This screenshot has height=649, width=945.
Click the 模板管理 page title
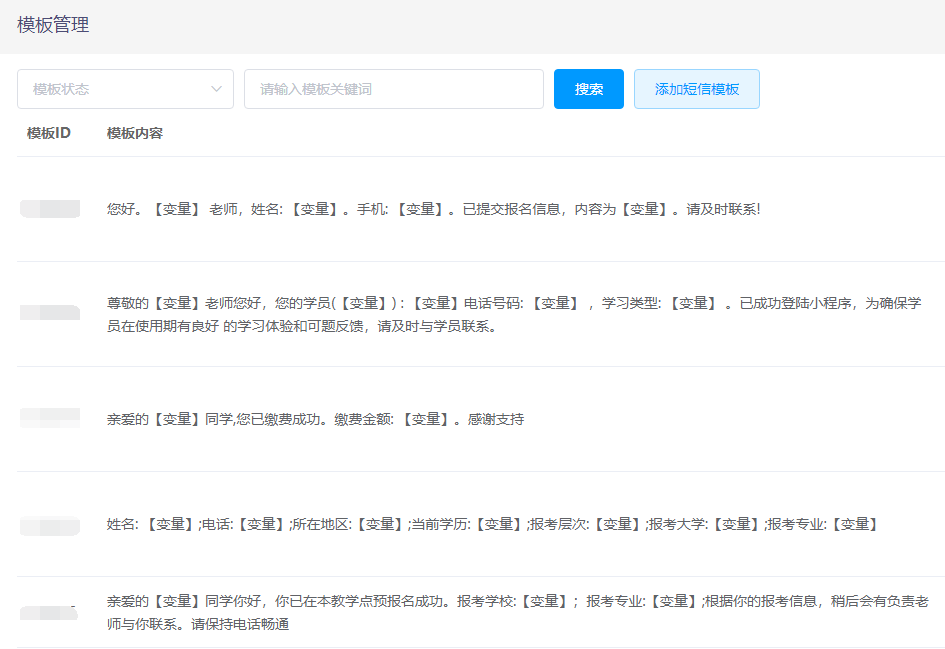click(53, 25)
